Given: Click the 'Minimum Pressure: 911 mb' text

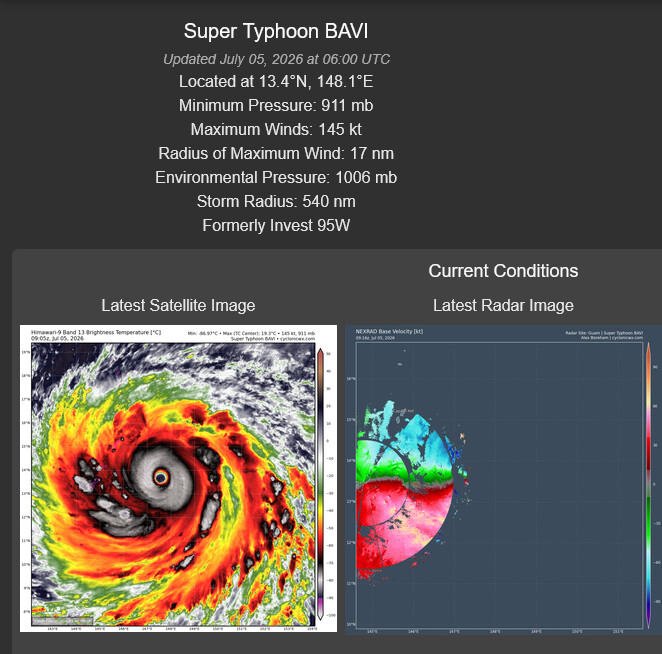Looking at the screenshot, I should (x=276, y=106).
